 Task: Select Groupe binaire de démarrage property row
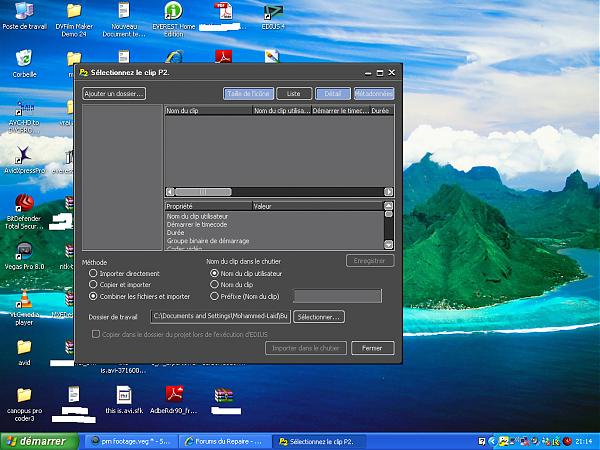(274, 241)
